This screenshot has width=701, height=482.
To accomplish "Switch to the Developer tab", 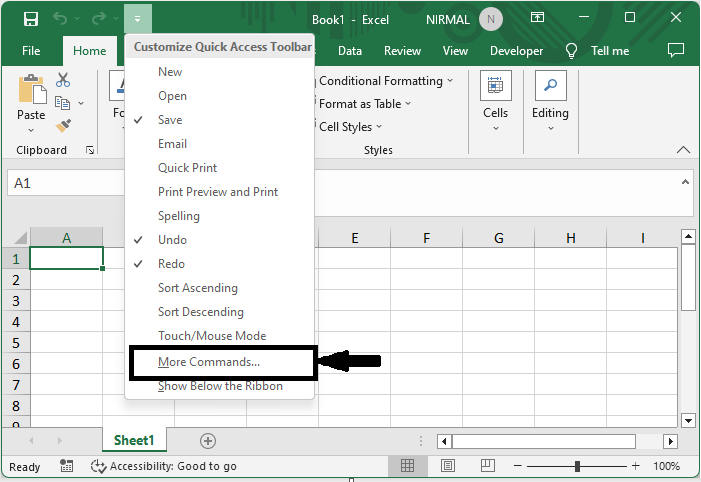I will pos(517,51).
